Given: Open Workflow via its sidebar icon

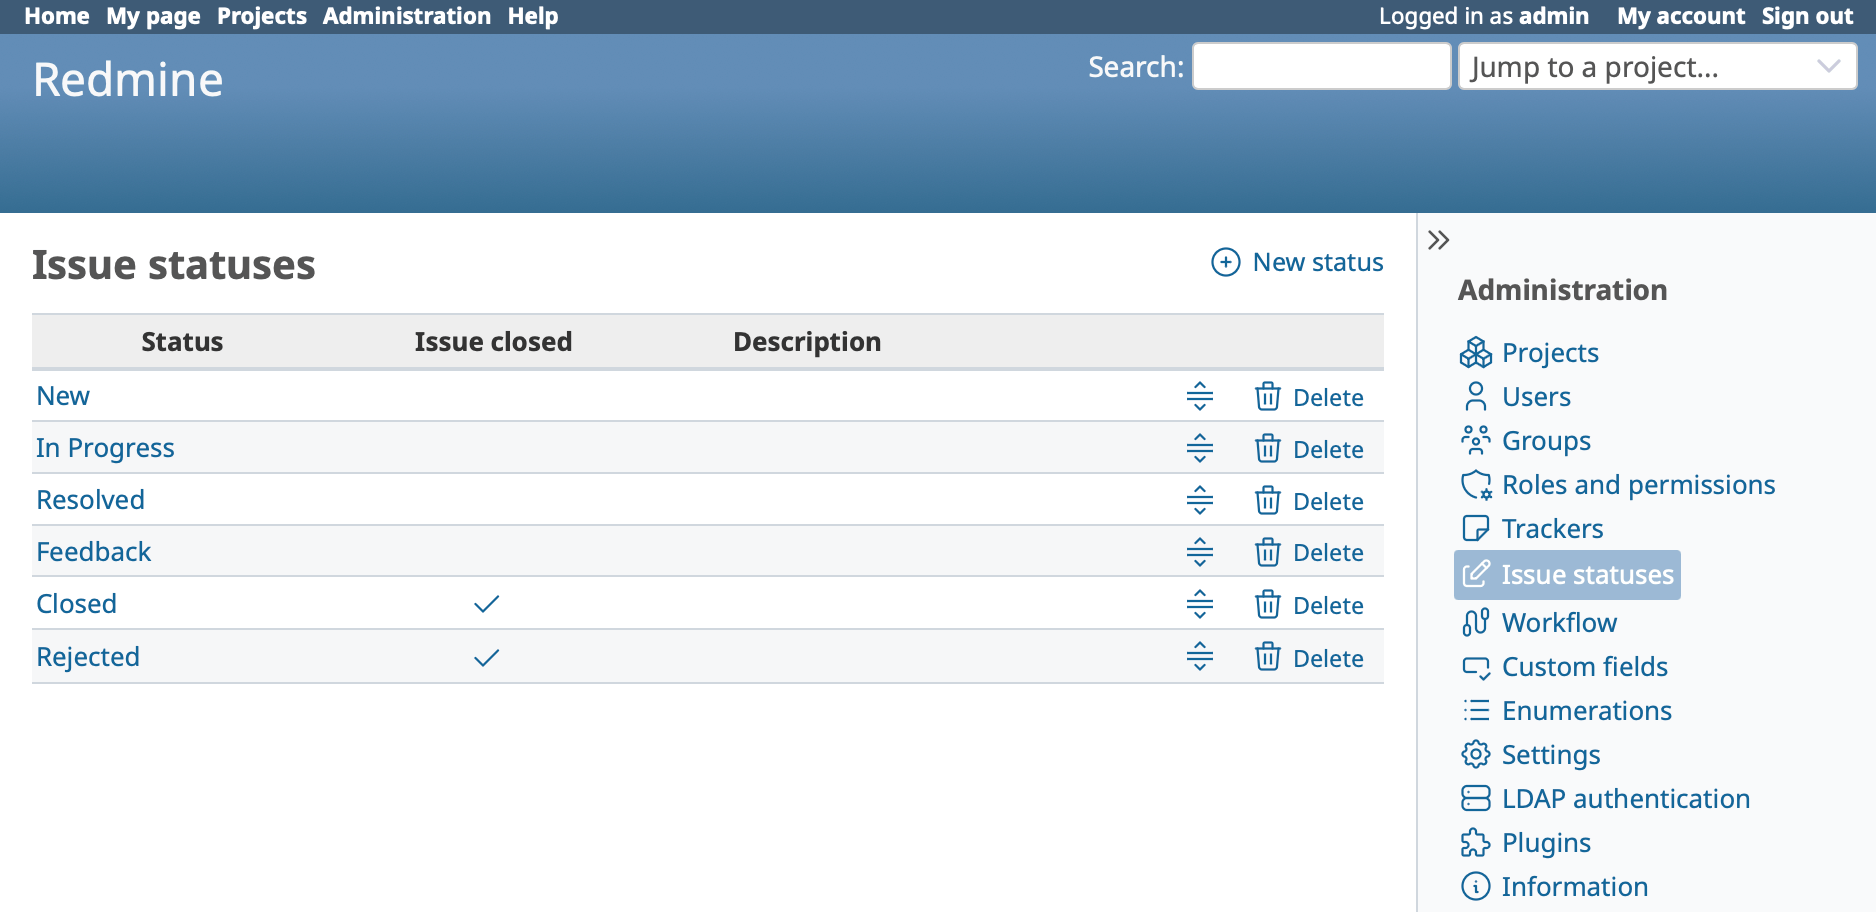Looking at the screenshot, I should pos(1475,622).
